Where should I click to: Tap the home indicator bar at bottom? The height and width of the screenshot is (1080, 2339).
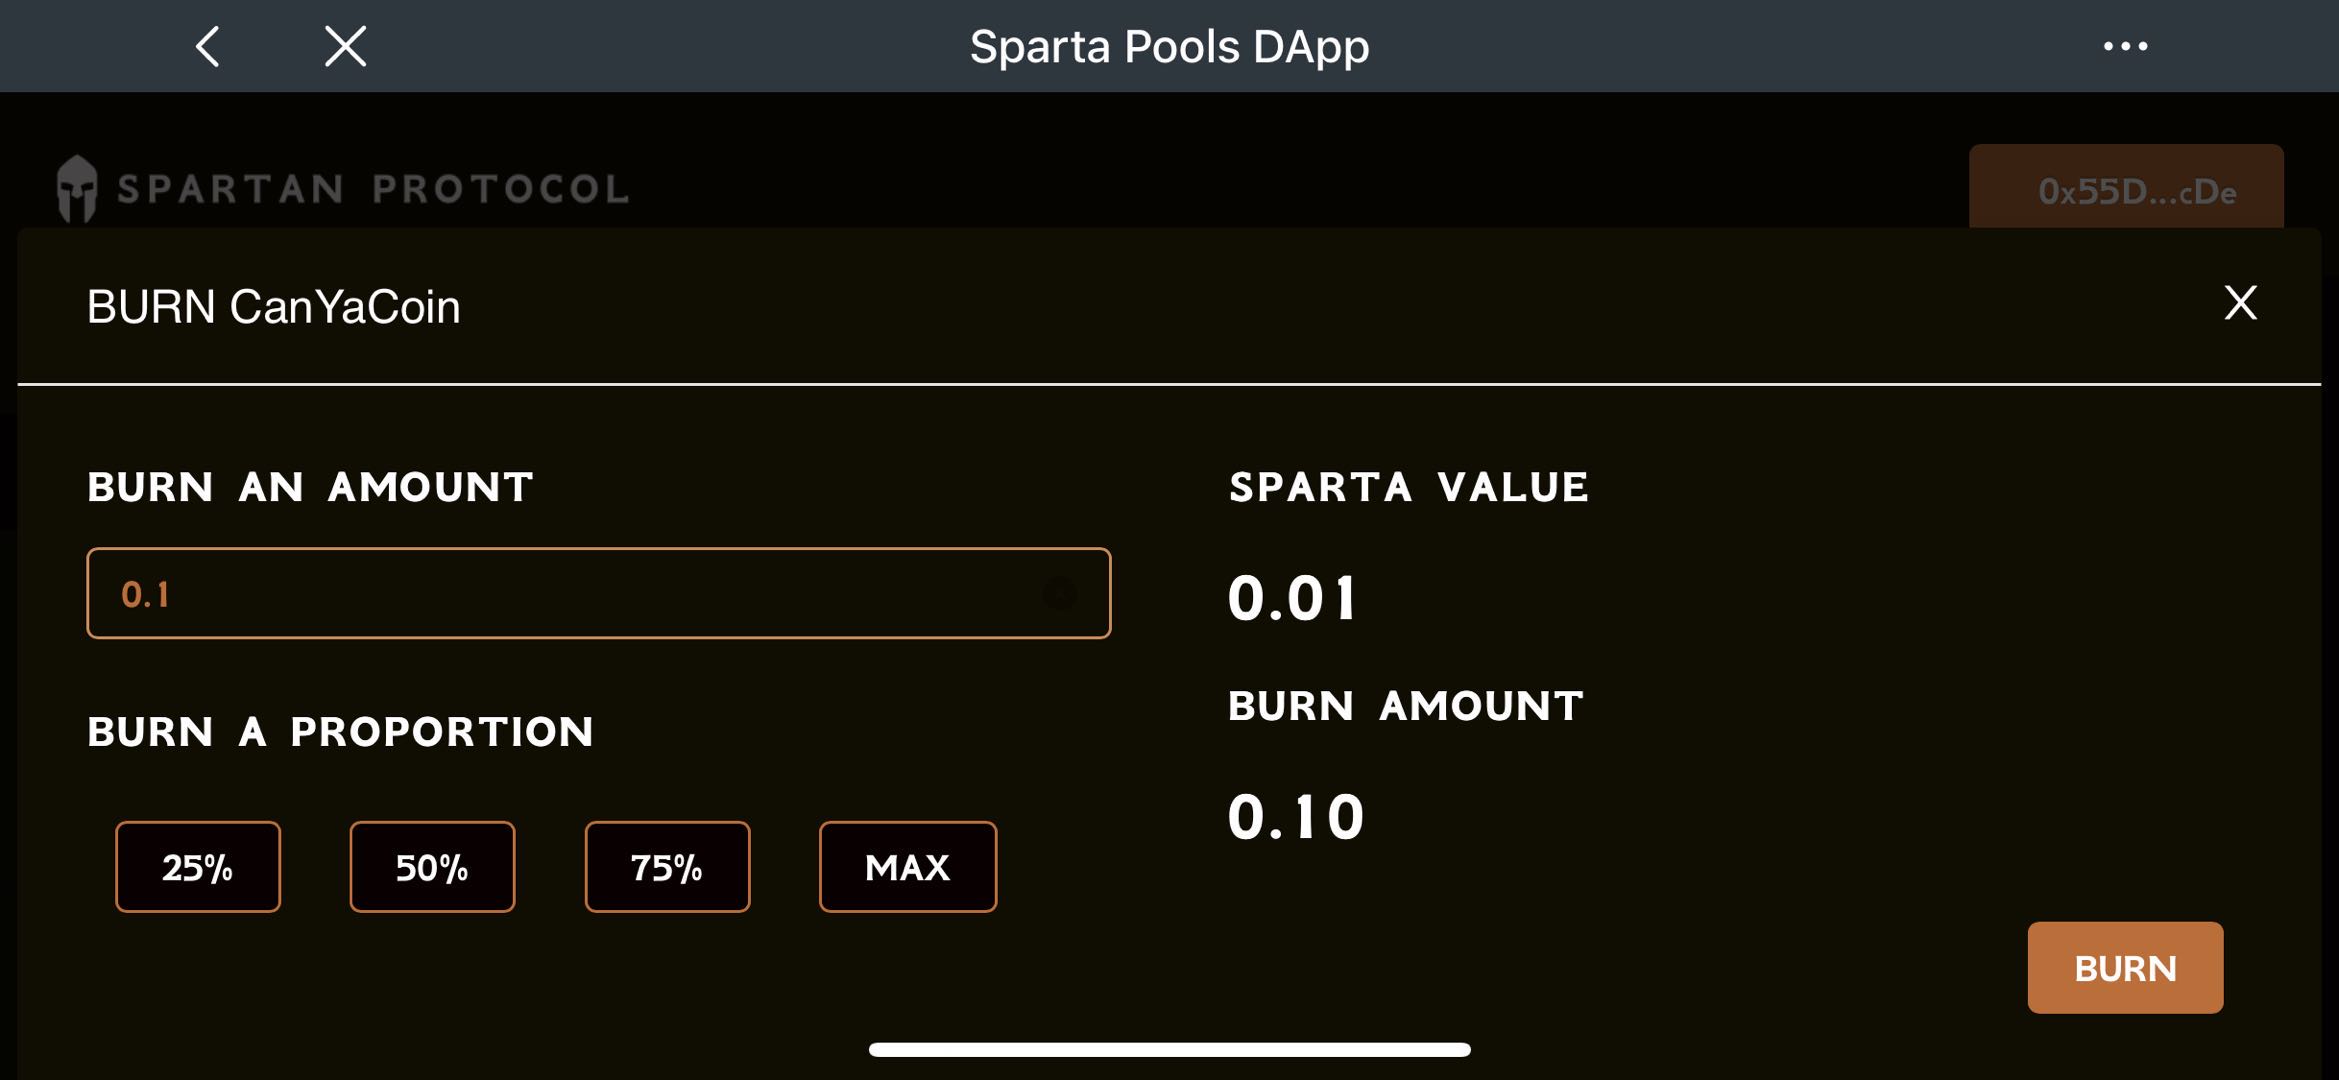[x=1169, y=1047]
